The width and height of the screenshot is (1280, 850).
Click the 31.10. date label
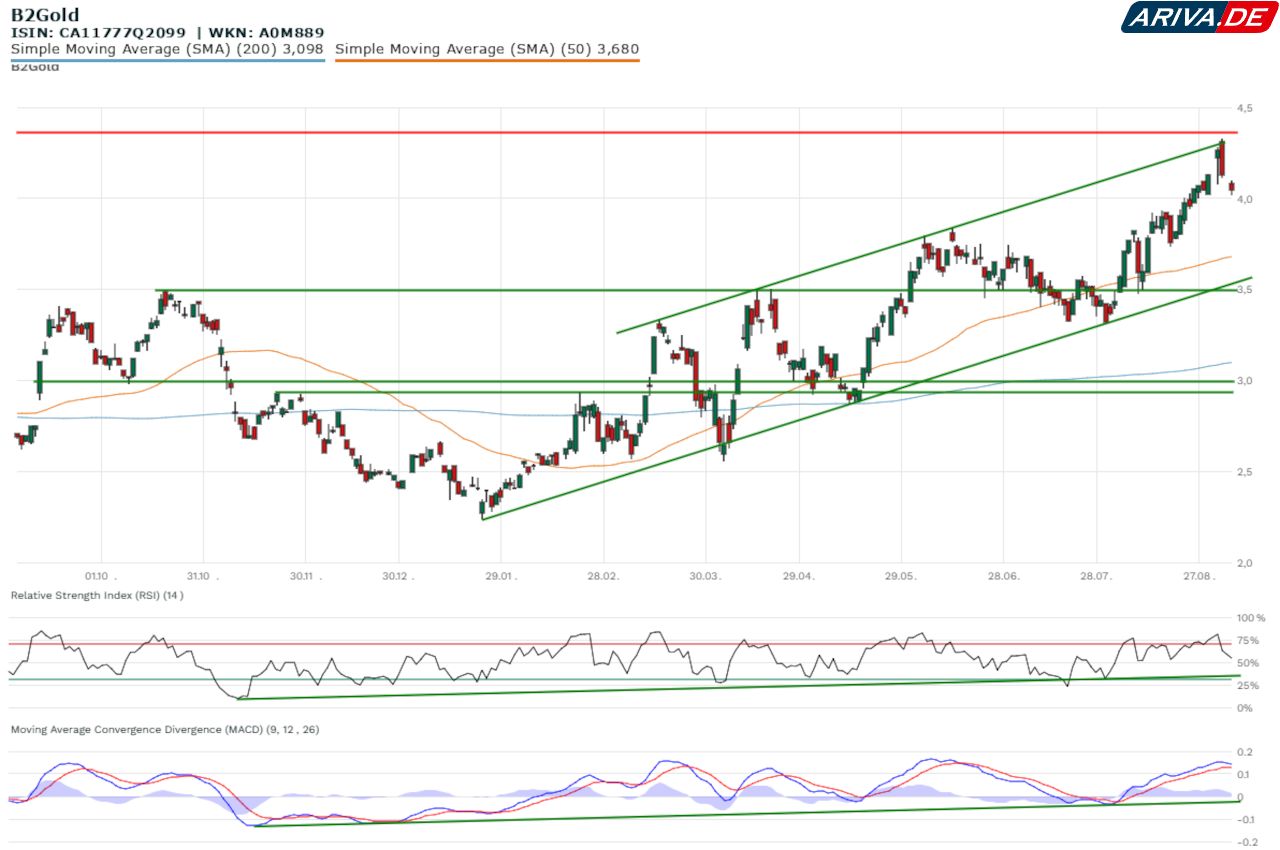(203, 576)
